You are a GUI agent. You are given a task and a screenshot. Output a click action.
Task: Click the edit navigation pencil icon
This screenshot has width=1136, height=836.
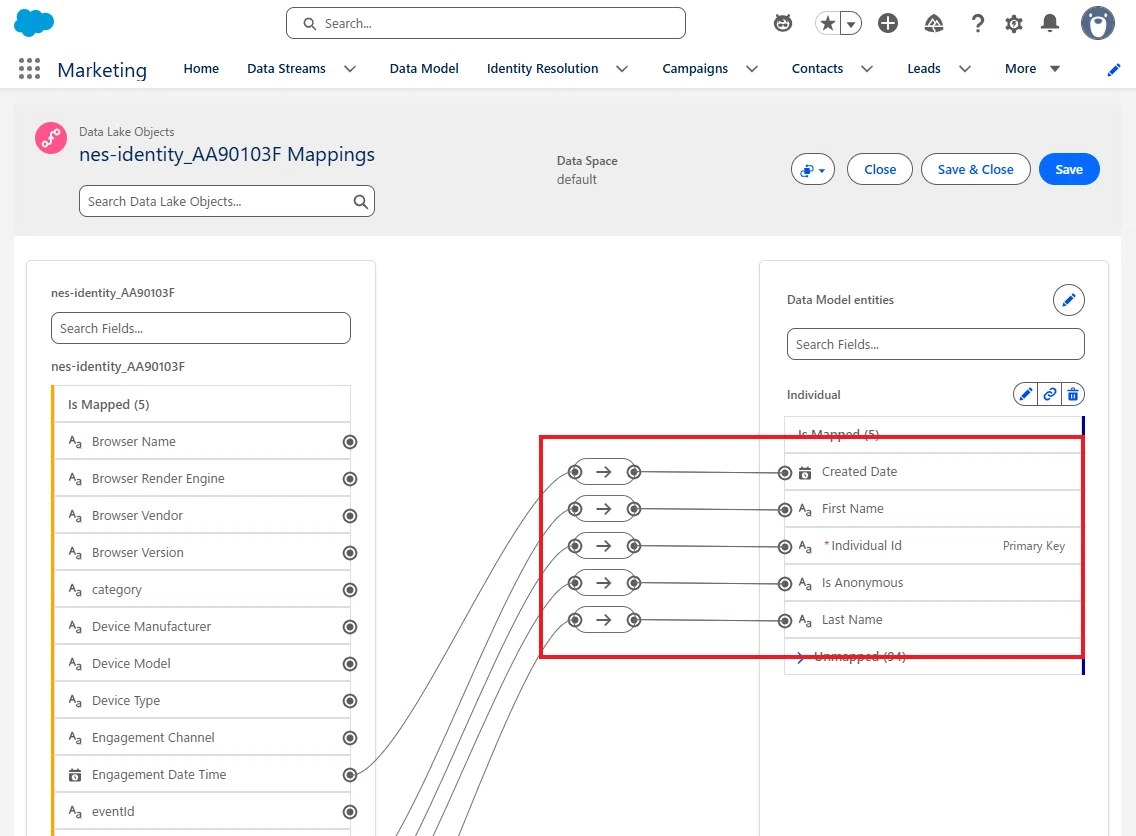[1114, 70]
